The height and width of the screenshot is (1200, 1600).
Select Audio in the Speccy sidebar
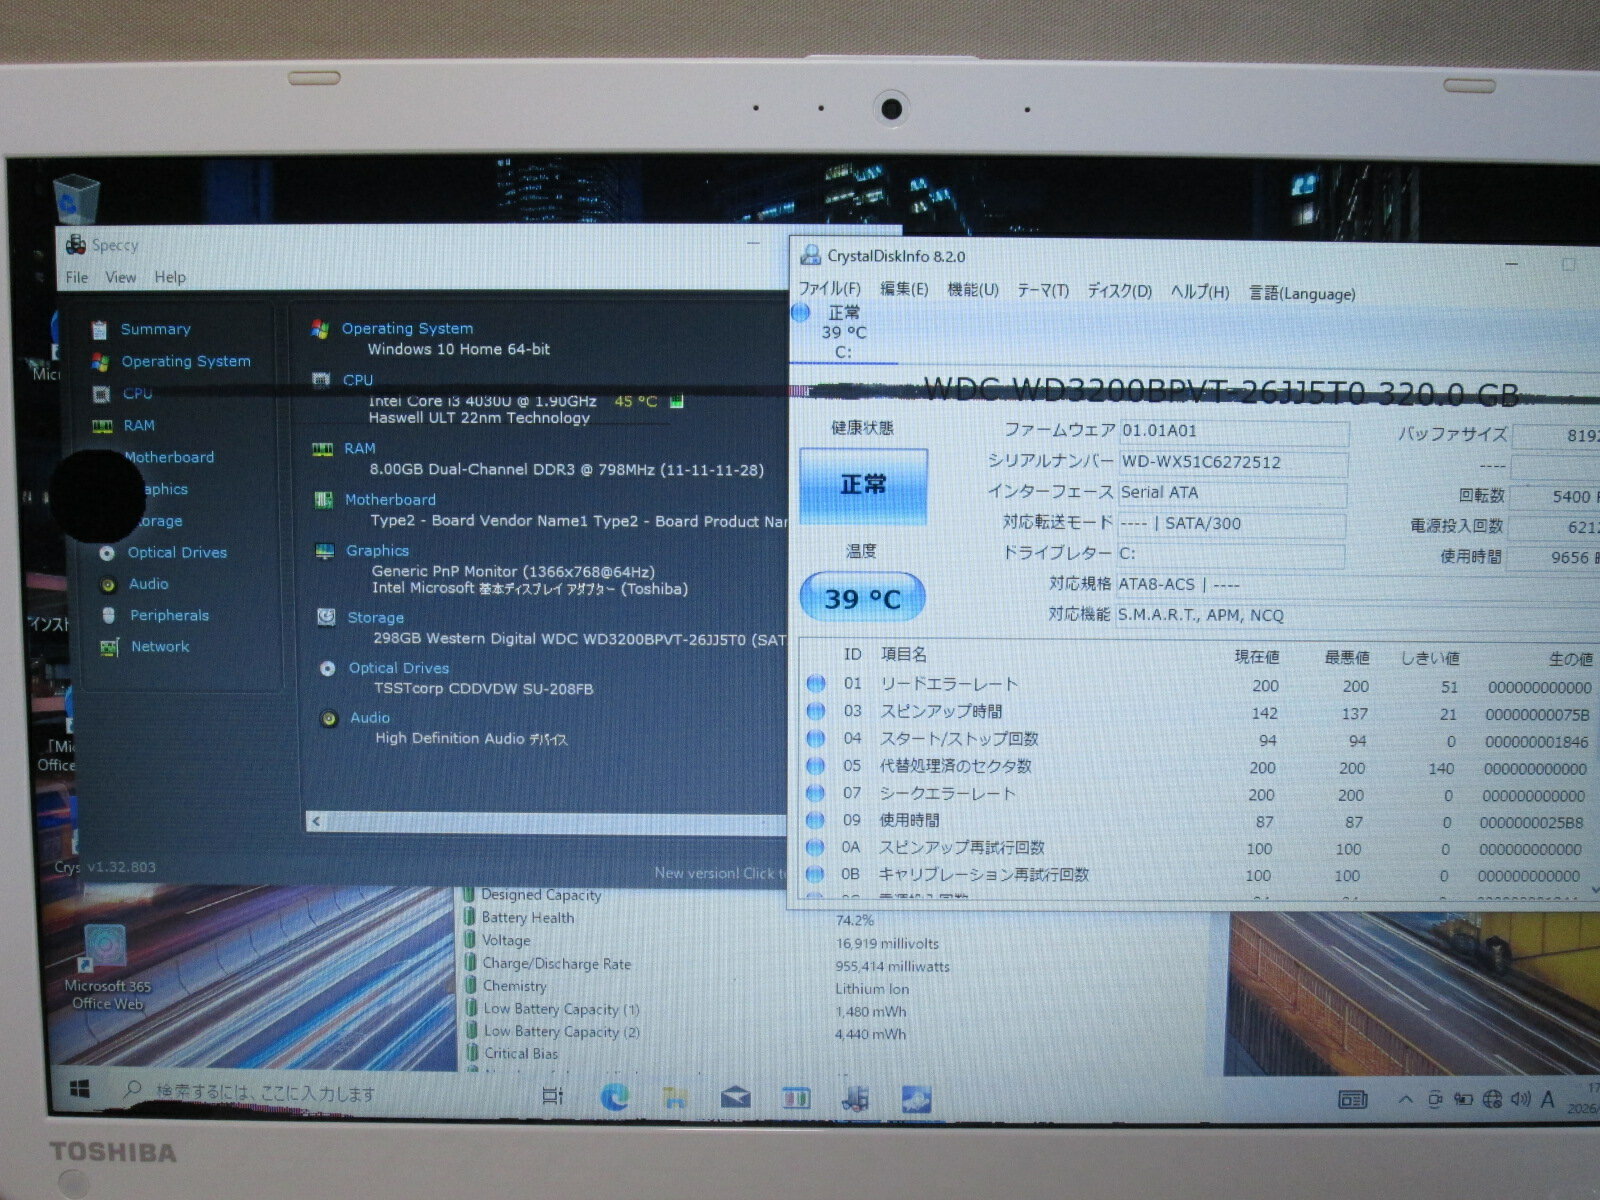click(148, 584)
